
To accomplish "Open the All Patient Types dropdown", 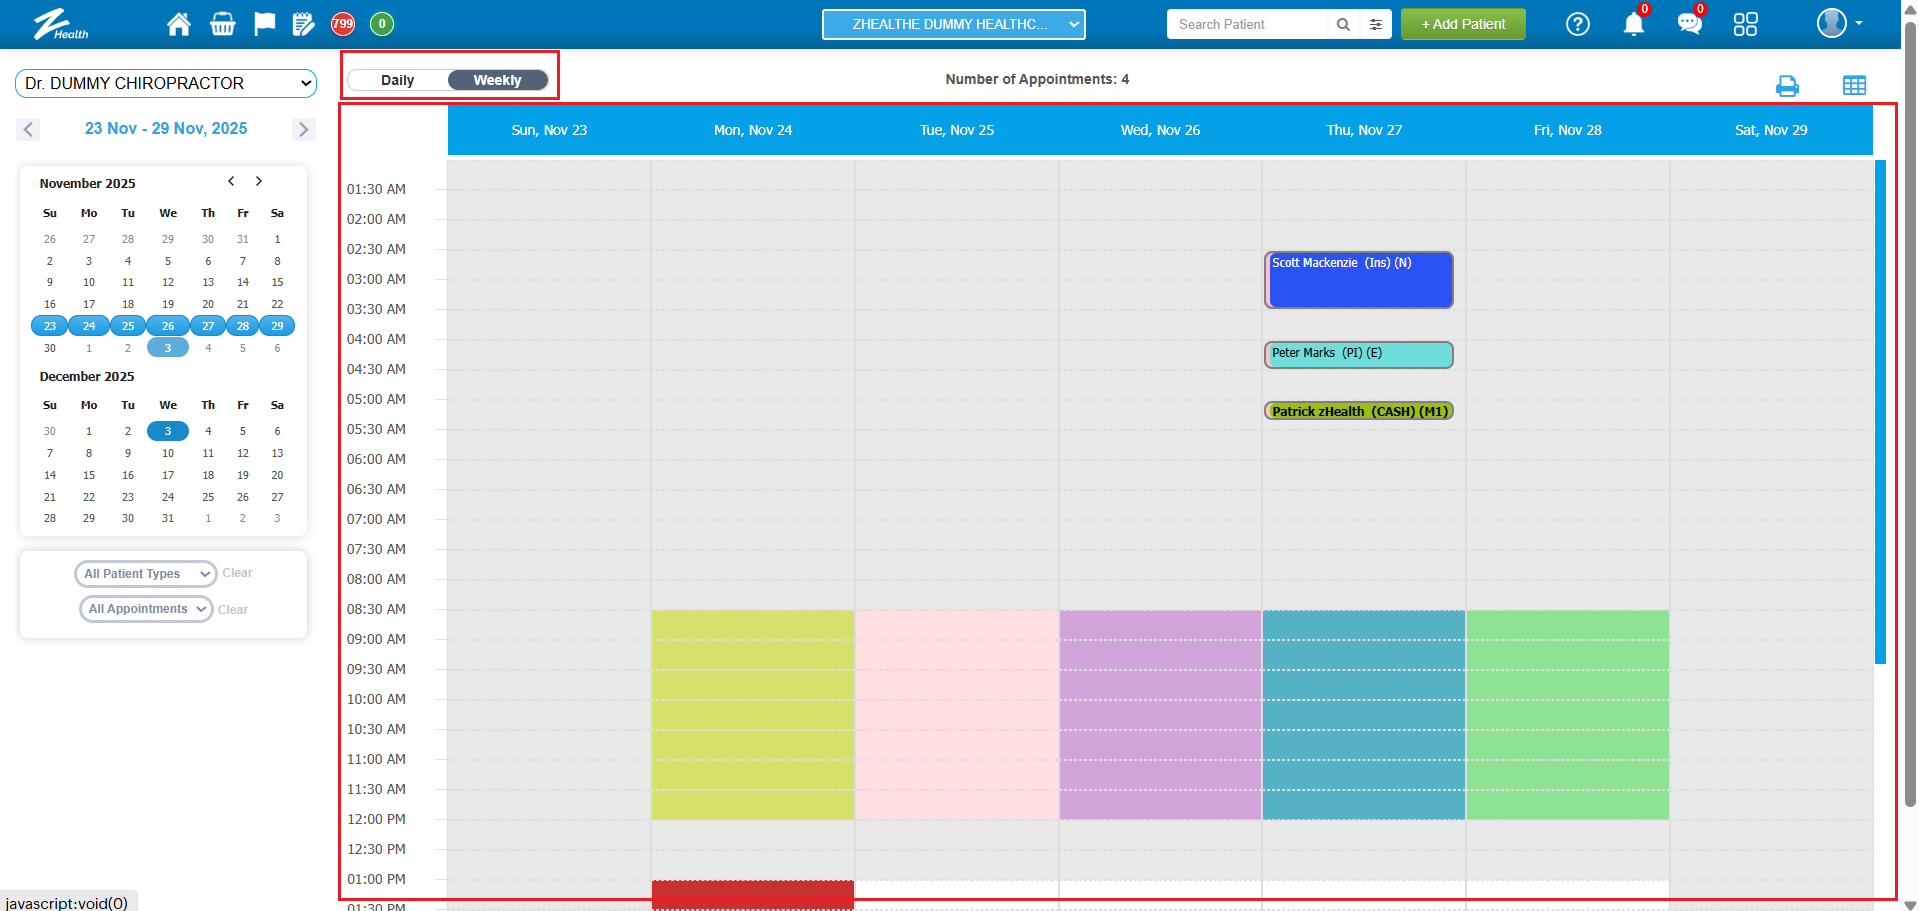I will pyautogui.click(x=145, y=574).
